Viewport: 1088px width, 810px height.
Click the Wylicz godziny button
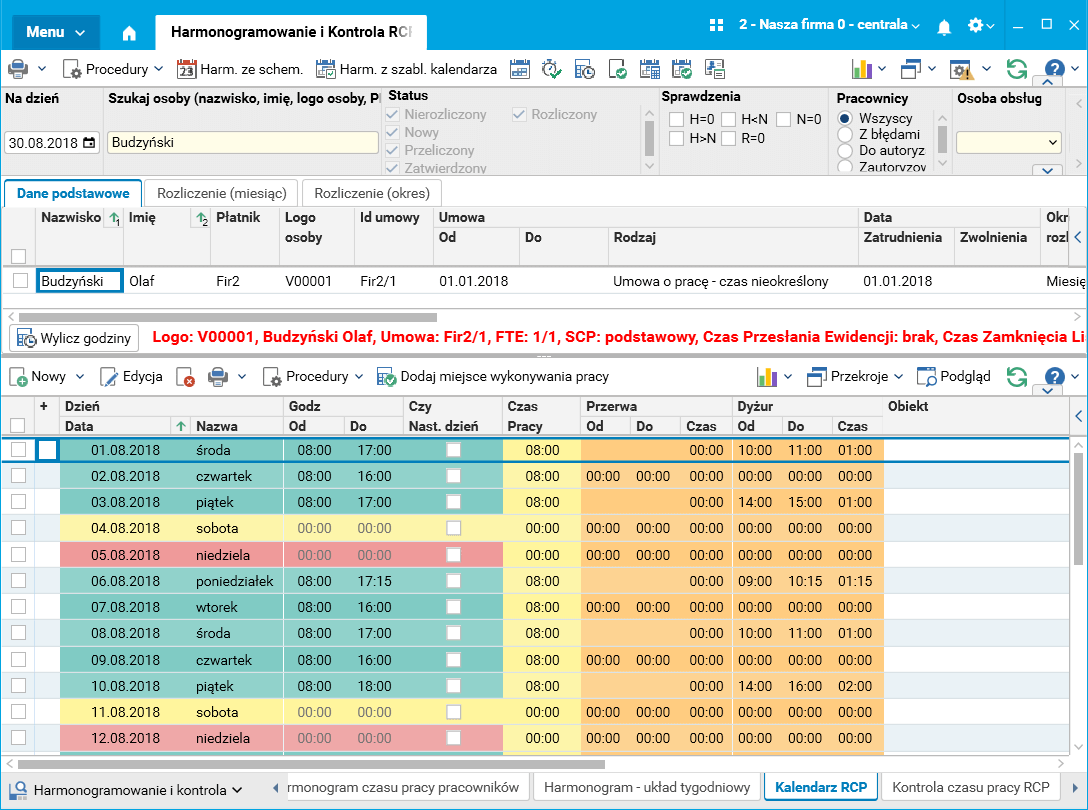tap(74, 338)
